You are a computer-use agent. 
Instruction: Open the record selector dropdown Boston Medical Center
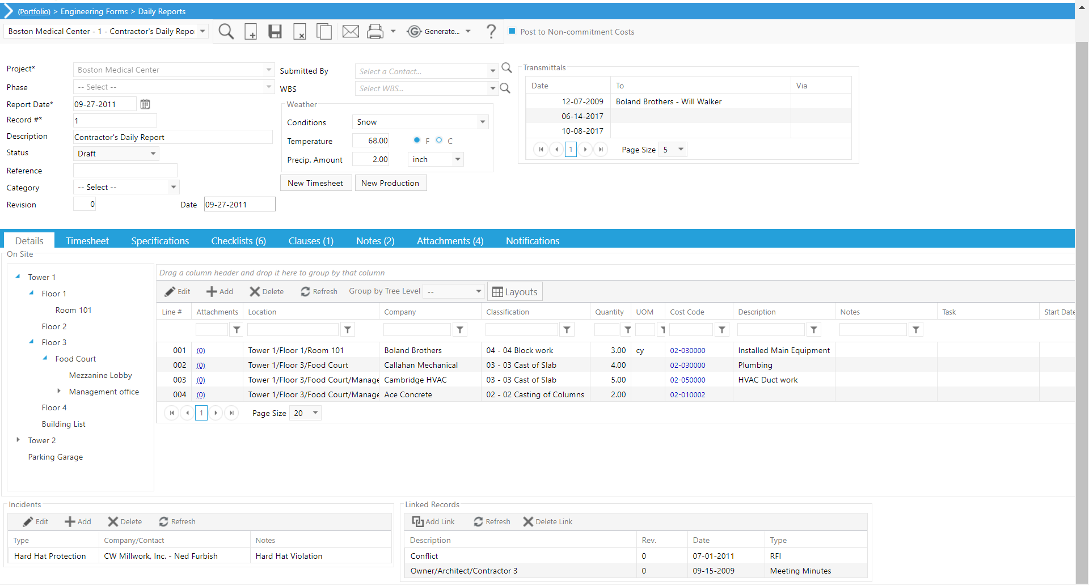(x=203, y=31)
